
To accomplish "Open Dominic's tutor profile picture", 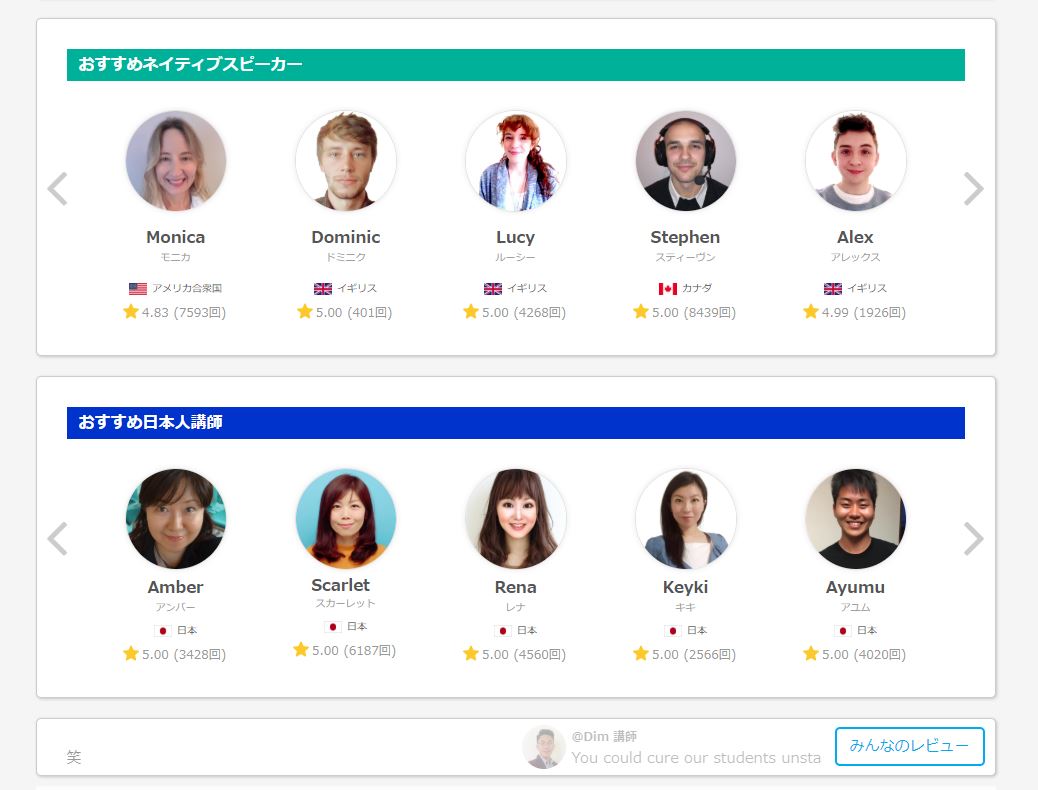I will click(x=346, y=161).
